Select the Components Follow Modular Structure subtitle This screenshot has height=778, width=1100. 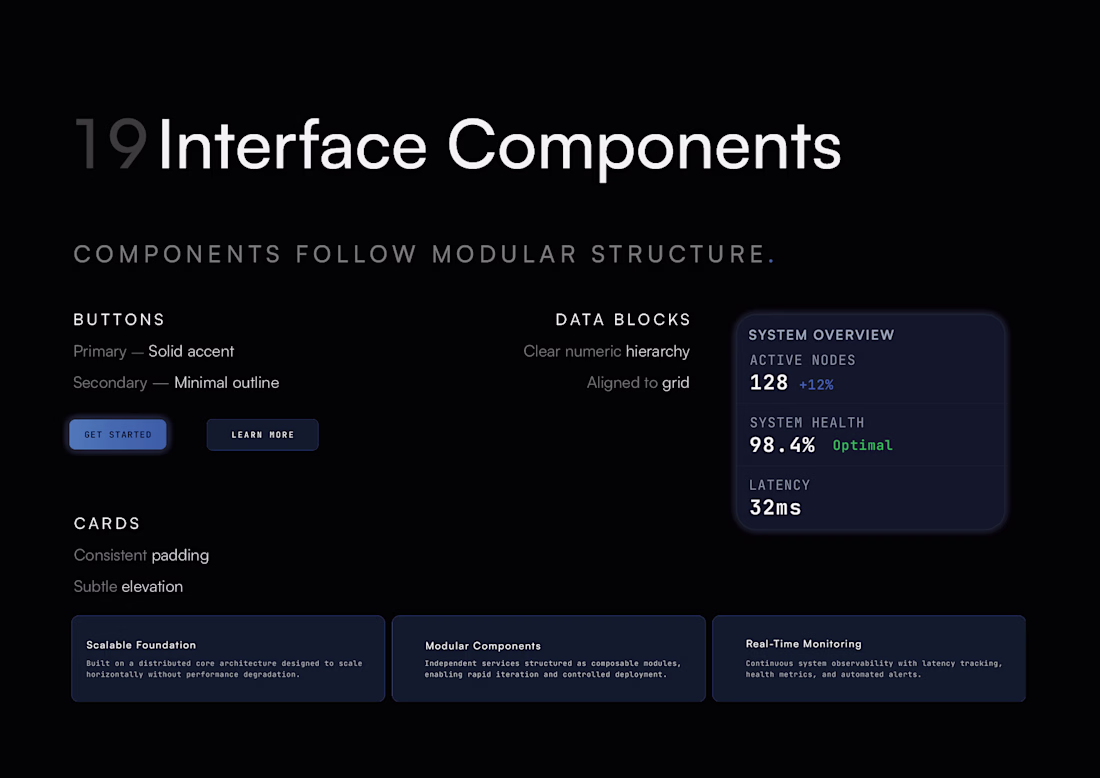pyautogui.click(x=420, y=254)
